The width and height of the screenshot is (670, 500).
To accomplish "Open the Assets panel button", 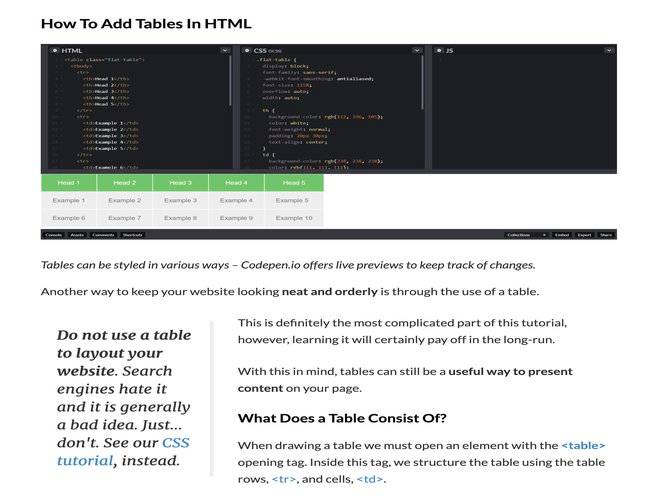I will coord(77,235).
